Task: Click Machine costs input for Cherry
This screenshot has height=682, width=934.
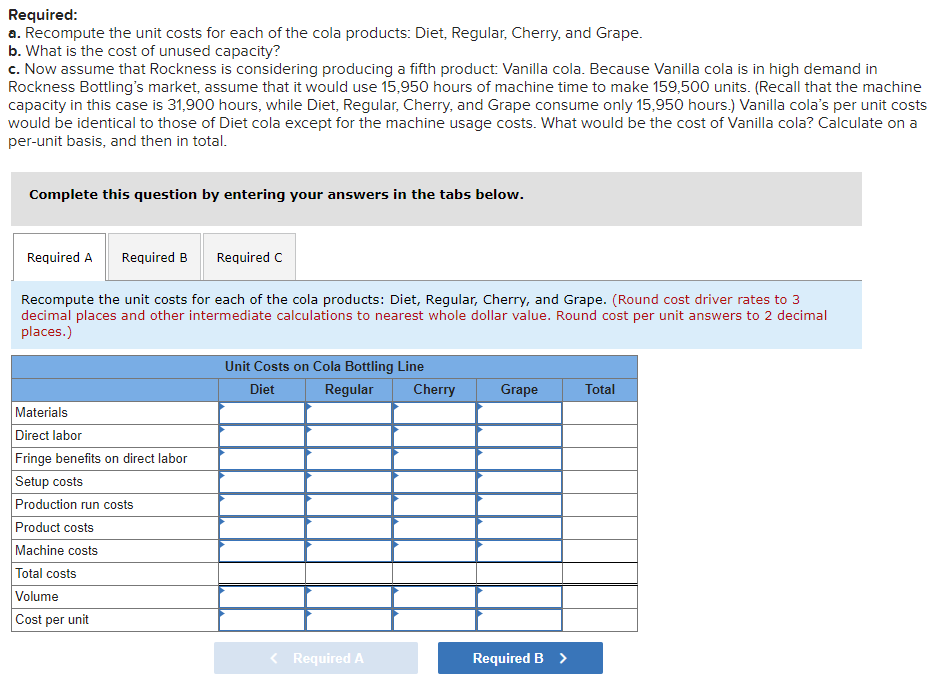Action: coord(434,551)
